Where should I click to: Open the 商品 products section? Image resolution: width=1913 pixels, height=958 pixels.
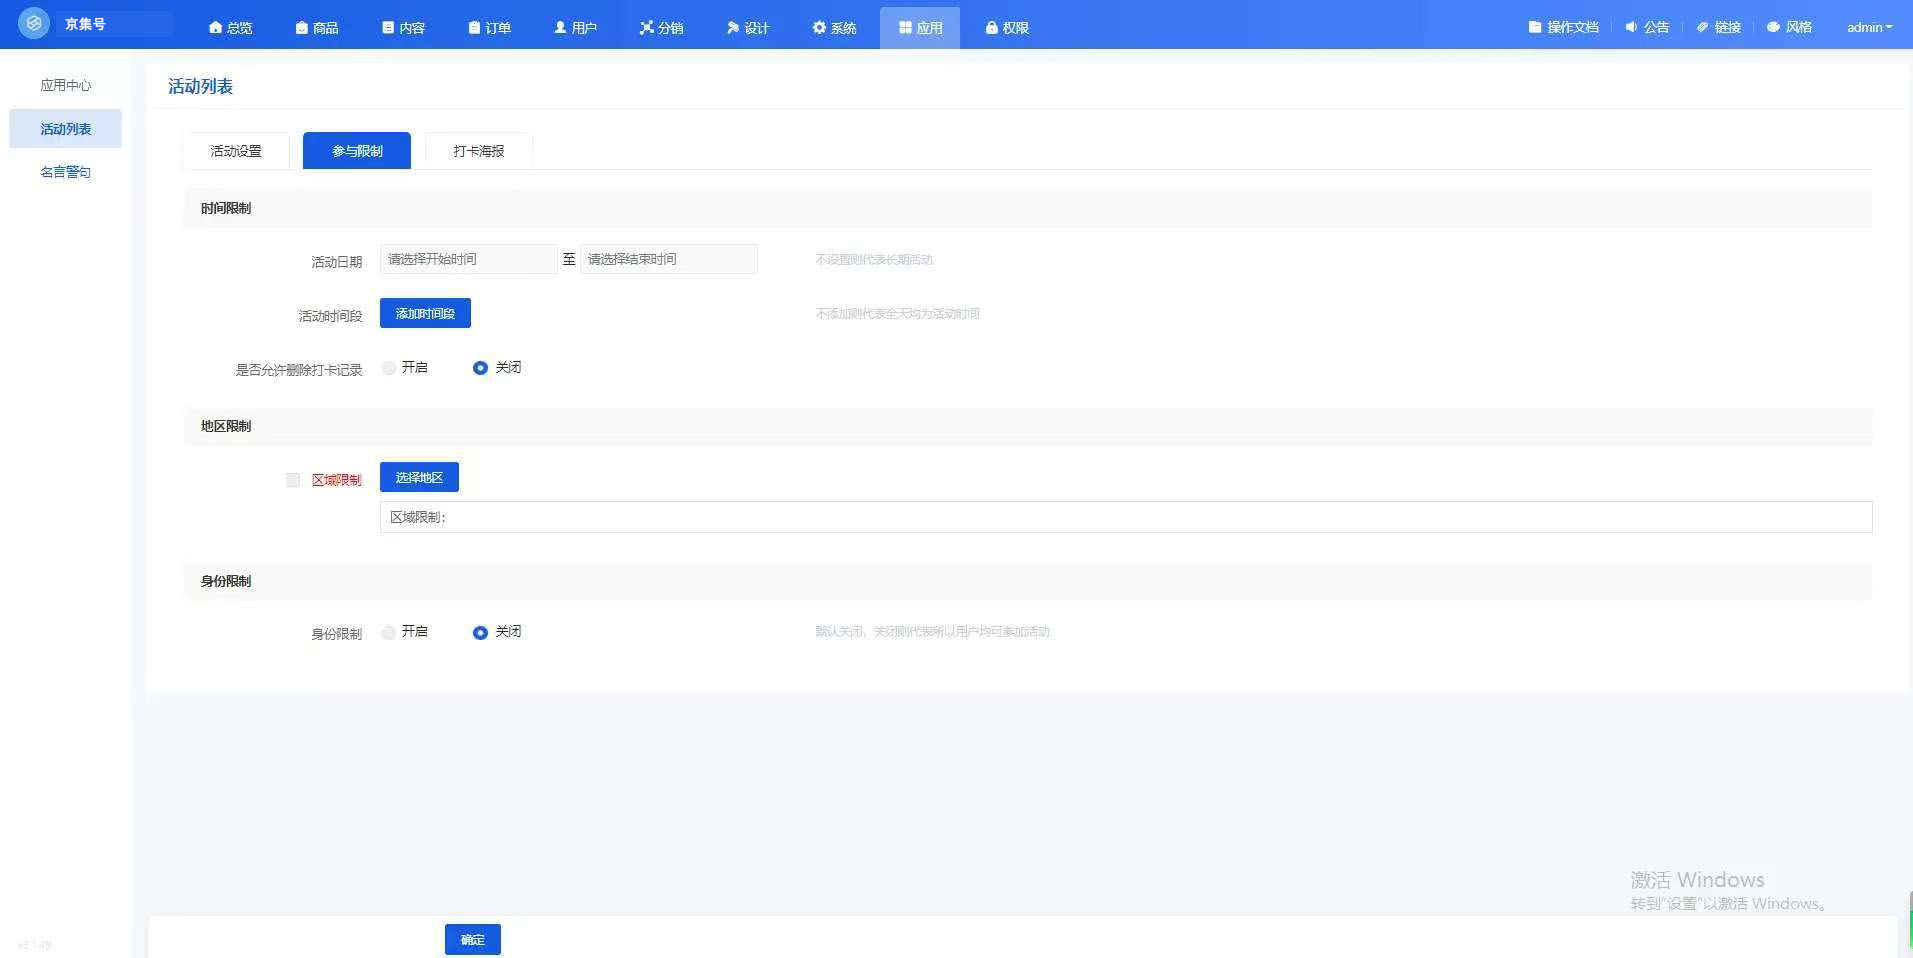click(x=317, y=28)
